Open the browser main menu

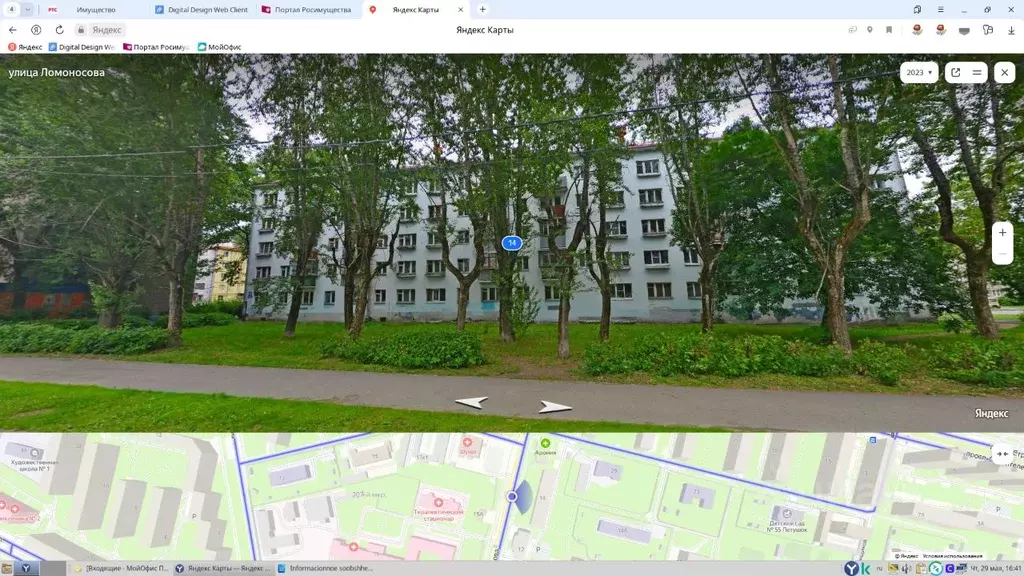pos(940,10)
